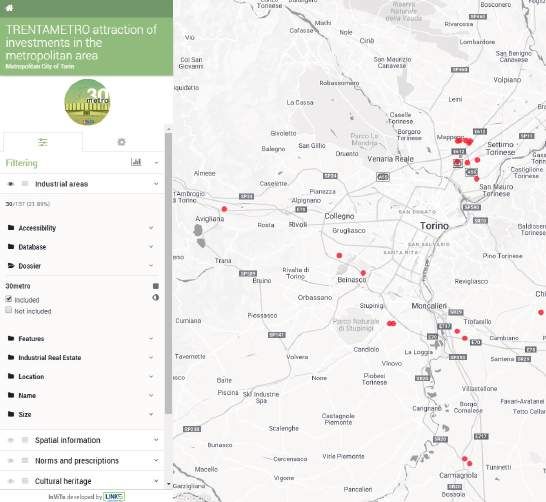The width and height of the screenshot is (546, 502).
Task: Expand the Database chevron
Action: click(151, 246)
